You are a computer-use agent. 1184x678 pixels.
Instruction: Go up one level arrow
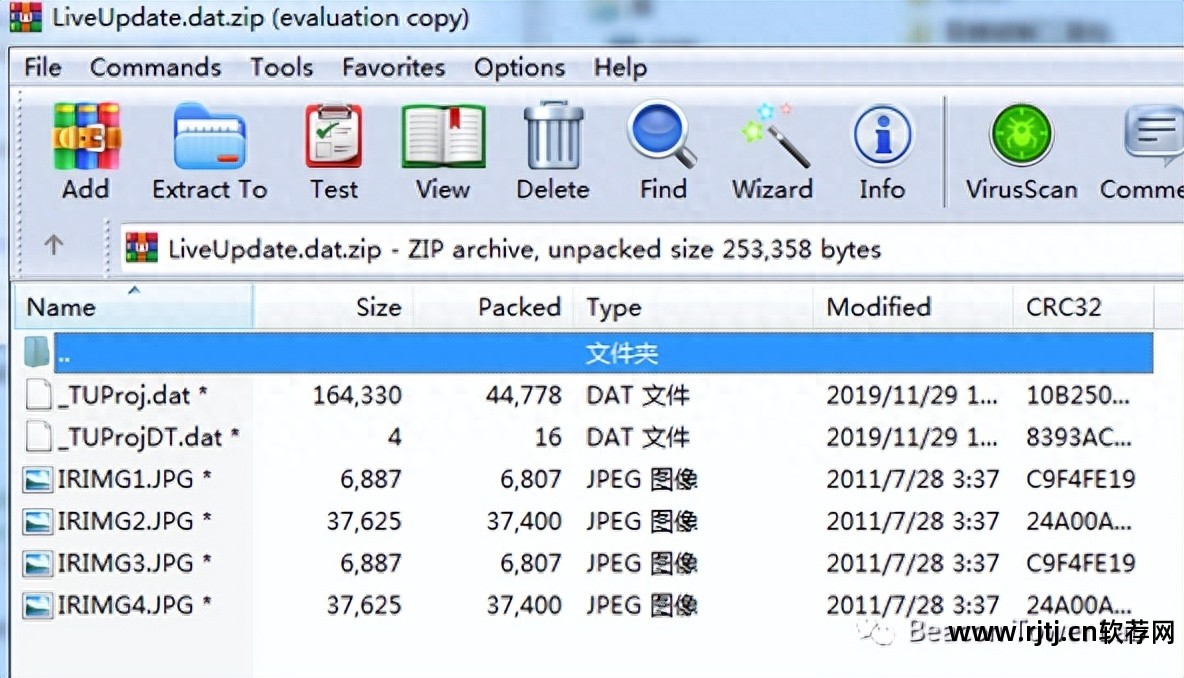click(53, 245)
